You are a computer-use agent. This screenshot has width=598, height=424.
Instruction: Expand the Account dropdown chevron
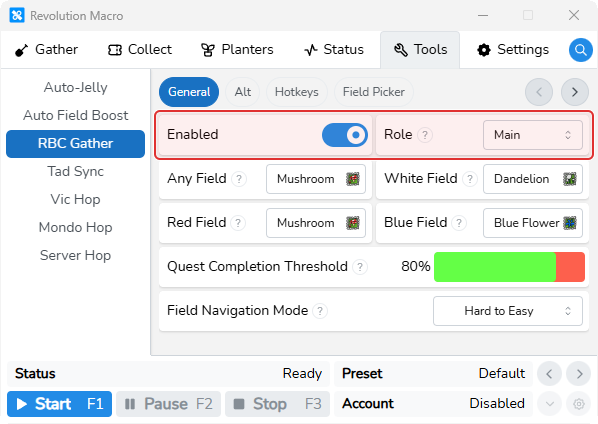550,404
